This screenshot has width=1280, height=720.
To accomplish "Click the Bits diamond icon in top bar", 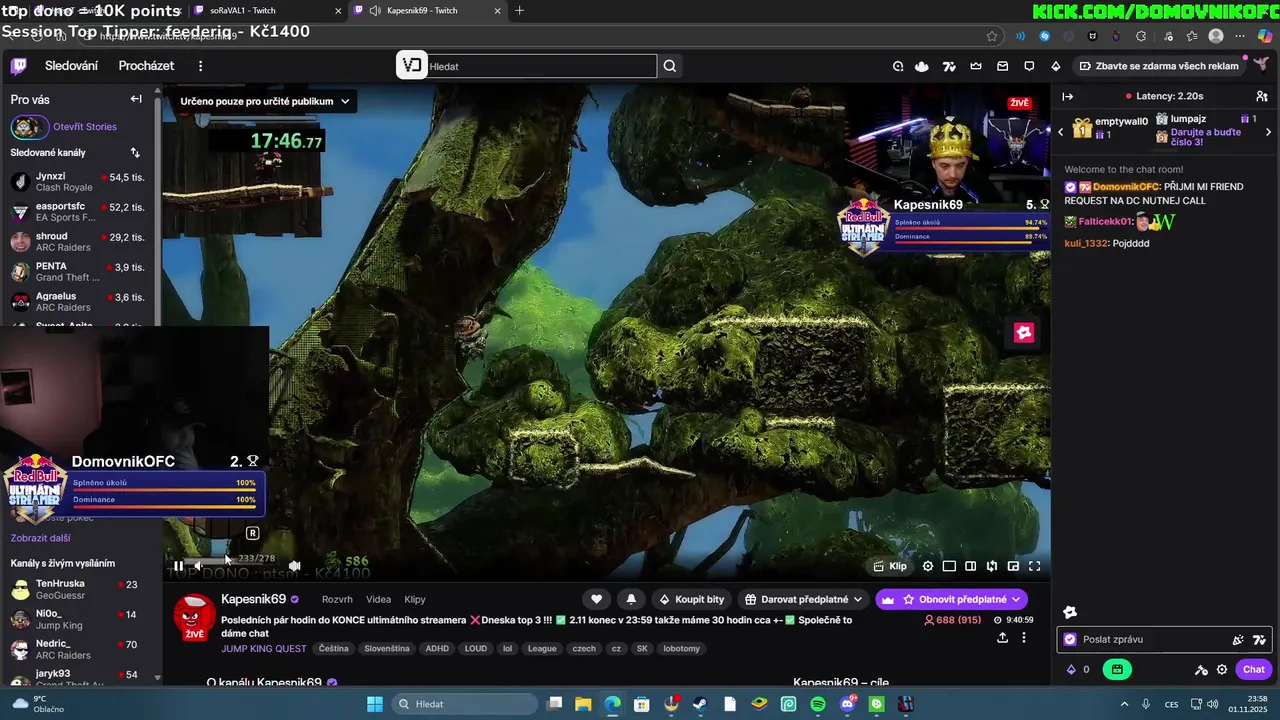I will click(1056, 66).
